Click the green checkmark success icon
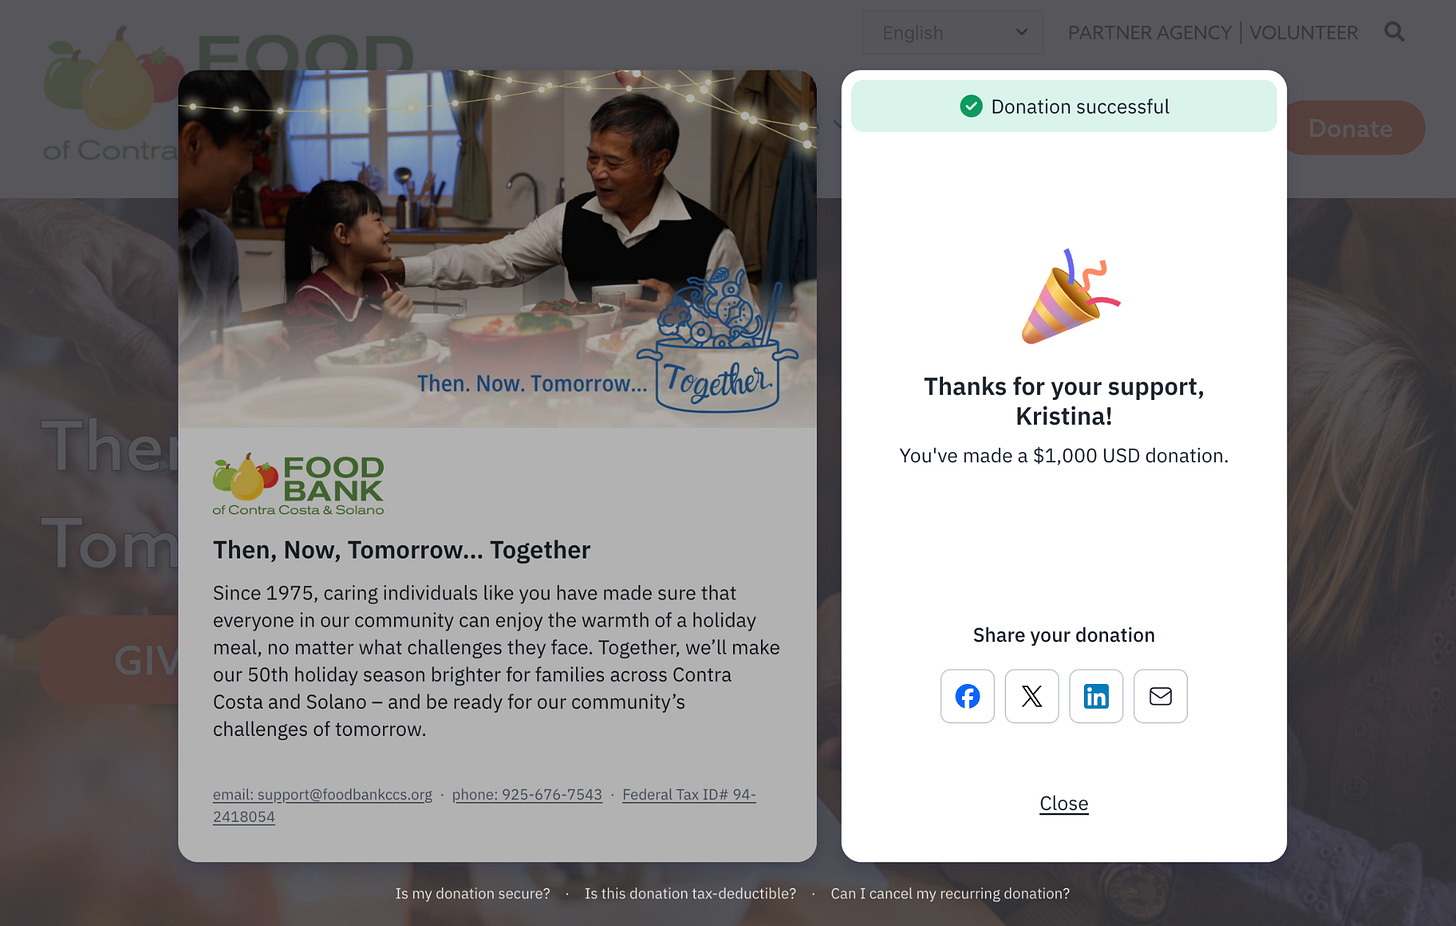The height and width of the screenshot is (926, 1456). click(x=971, y=106)
